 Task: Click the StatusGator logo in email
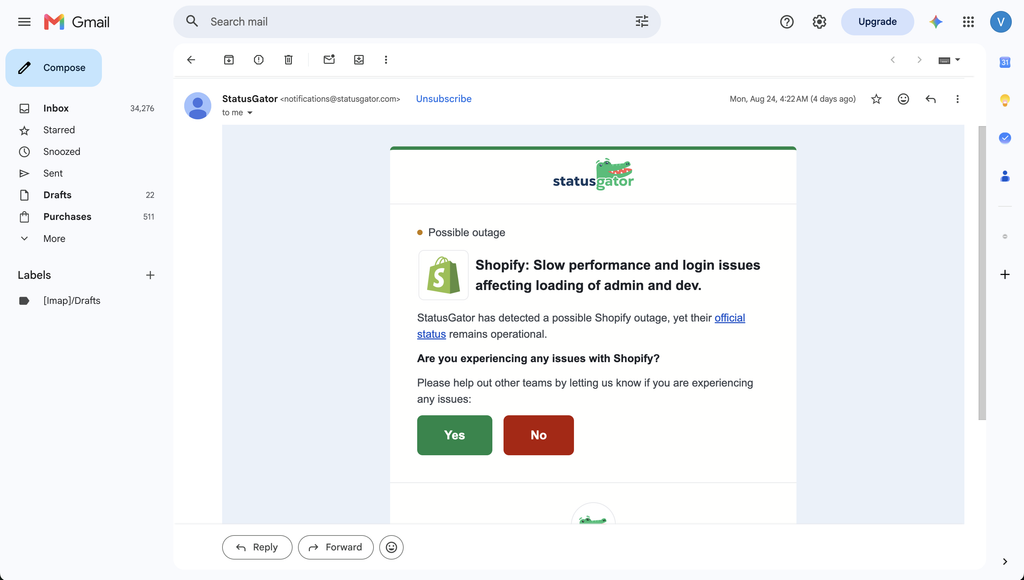pyautogui.click(x=593, y=174)
